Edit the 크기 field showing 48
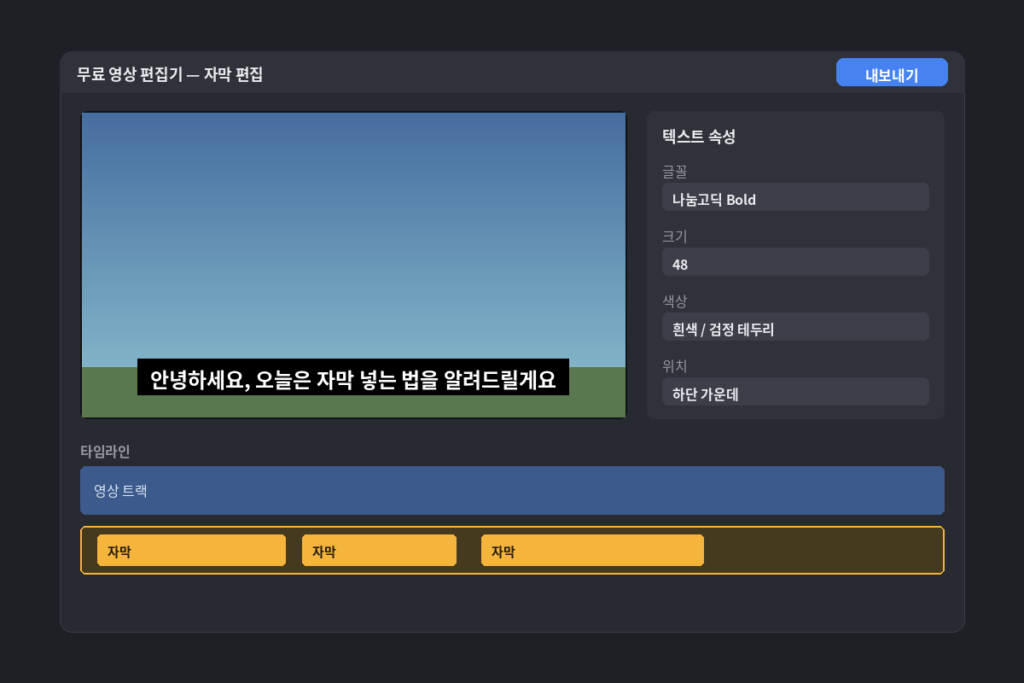 point(795,262)
